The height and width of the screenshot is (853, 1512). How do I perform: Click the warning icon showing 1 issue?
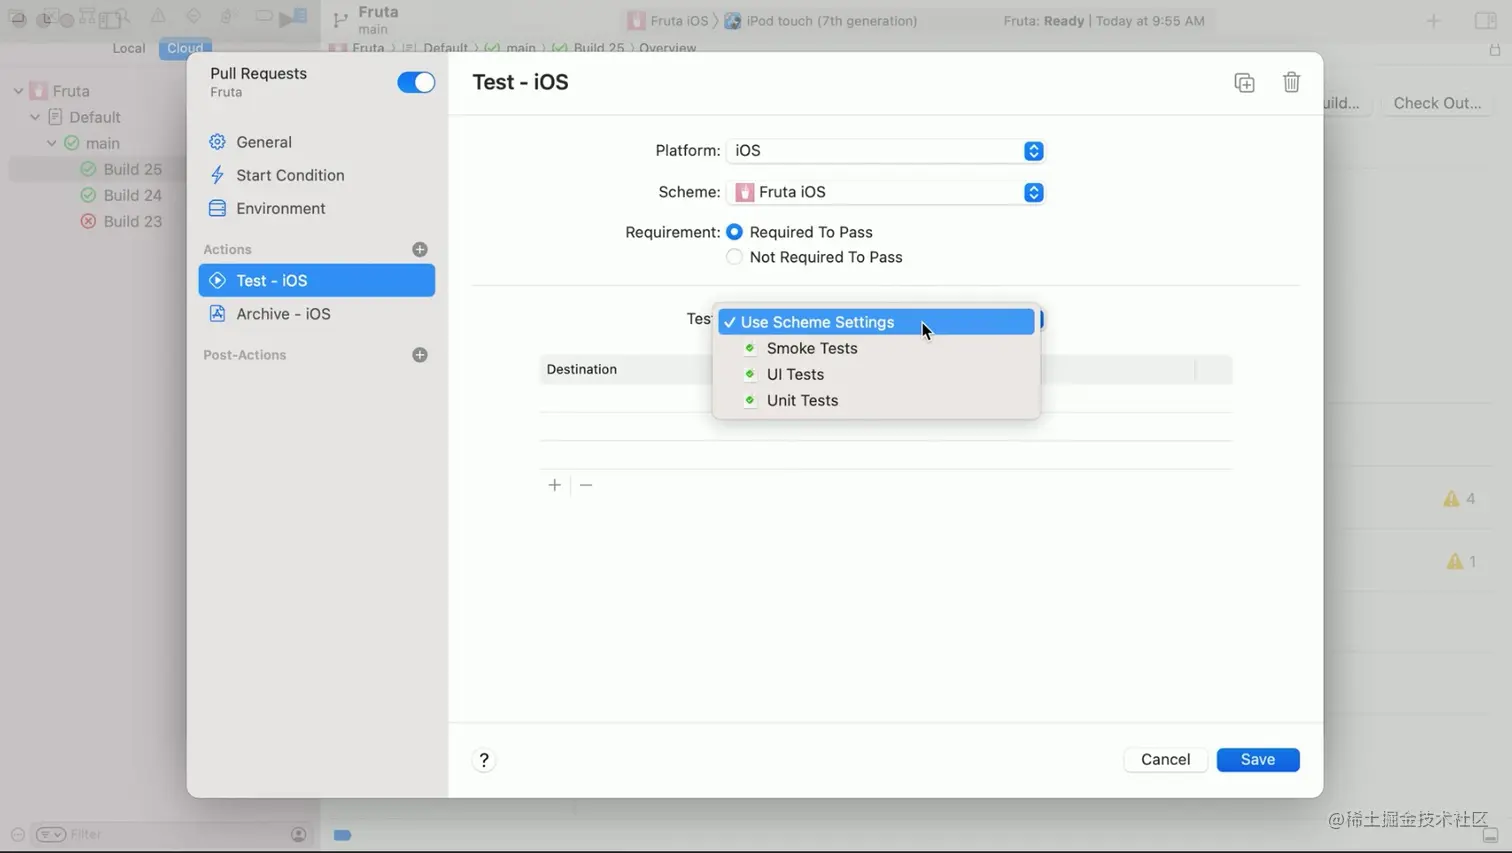(x=1454, y=561)
